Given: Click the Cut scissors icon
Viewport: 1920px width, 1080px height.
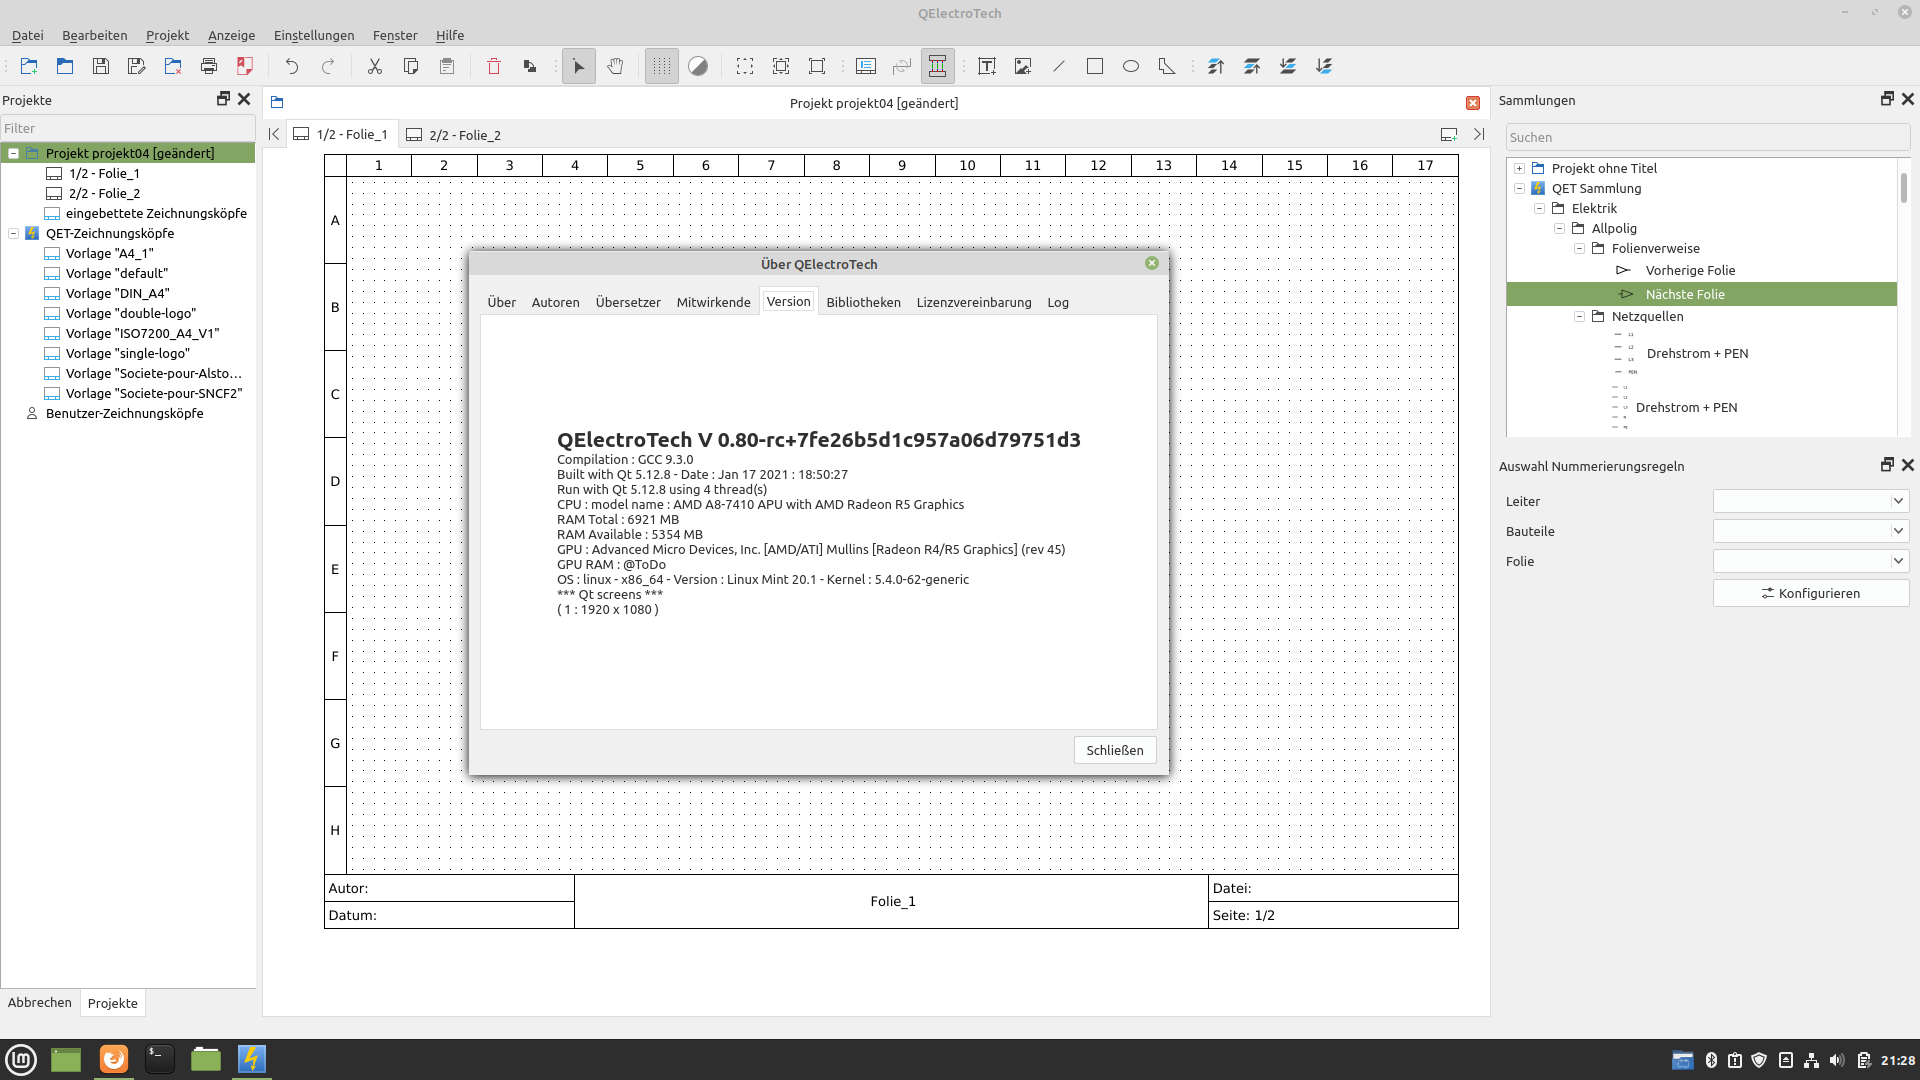Looking at the screenshot, I should point(375,66).
